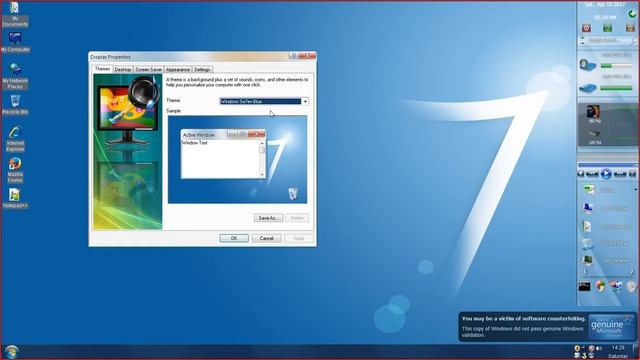Click the scrollbar in the sample Active Window
The height and width of the screenshot is (360, 640).
coord(262,159)
